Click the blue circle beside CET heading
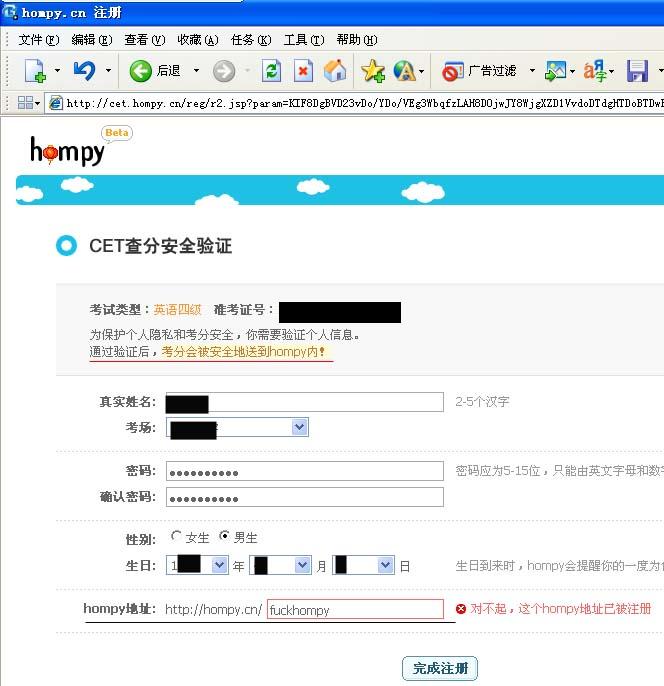The width and height of the screenshot is (664, 686). (66, 245)
